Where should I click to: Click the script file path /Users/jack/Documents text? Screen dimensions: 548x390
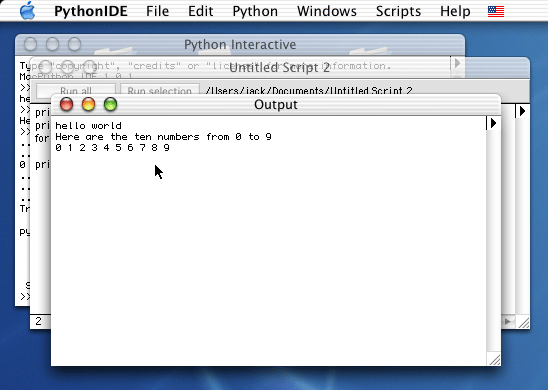point(309,91)
